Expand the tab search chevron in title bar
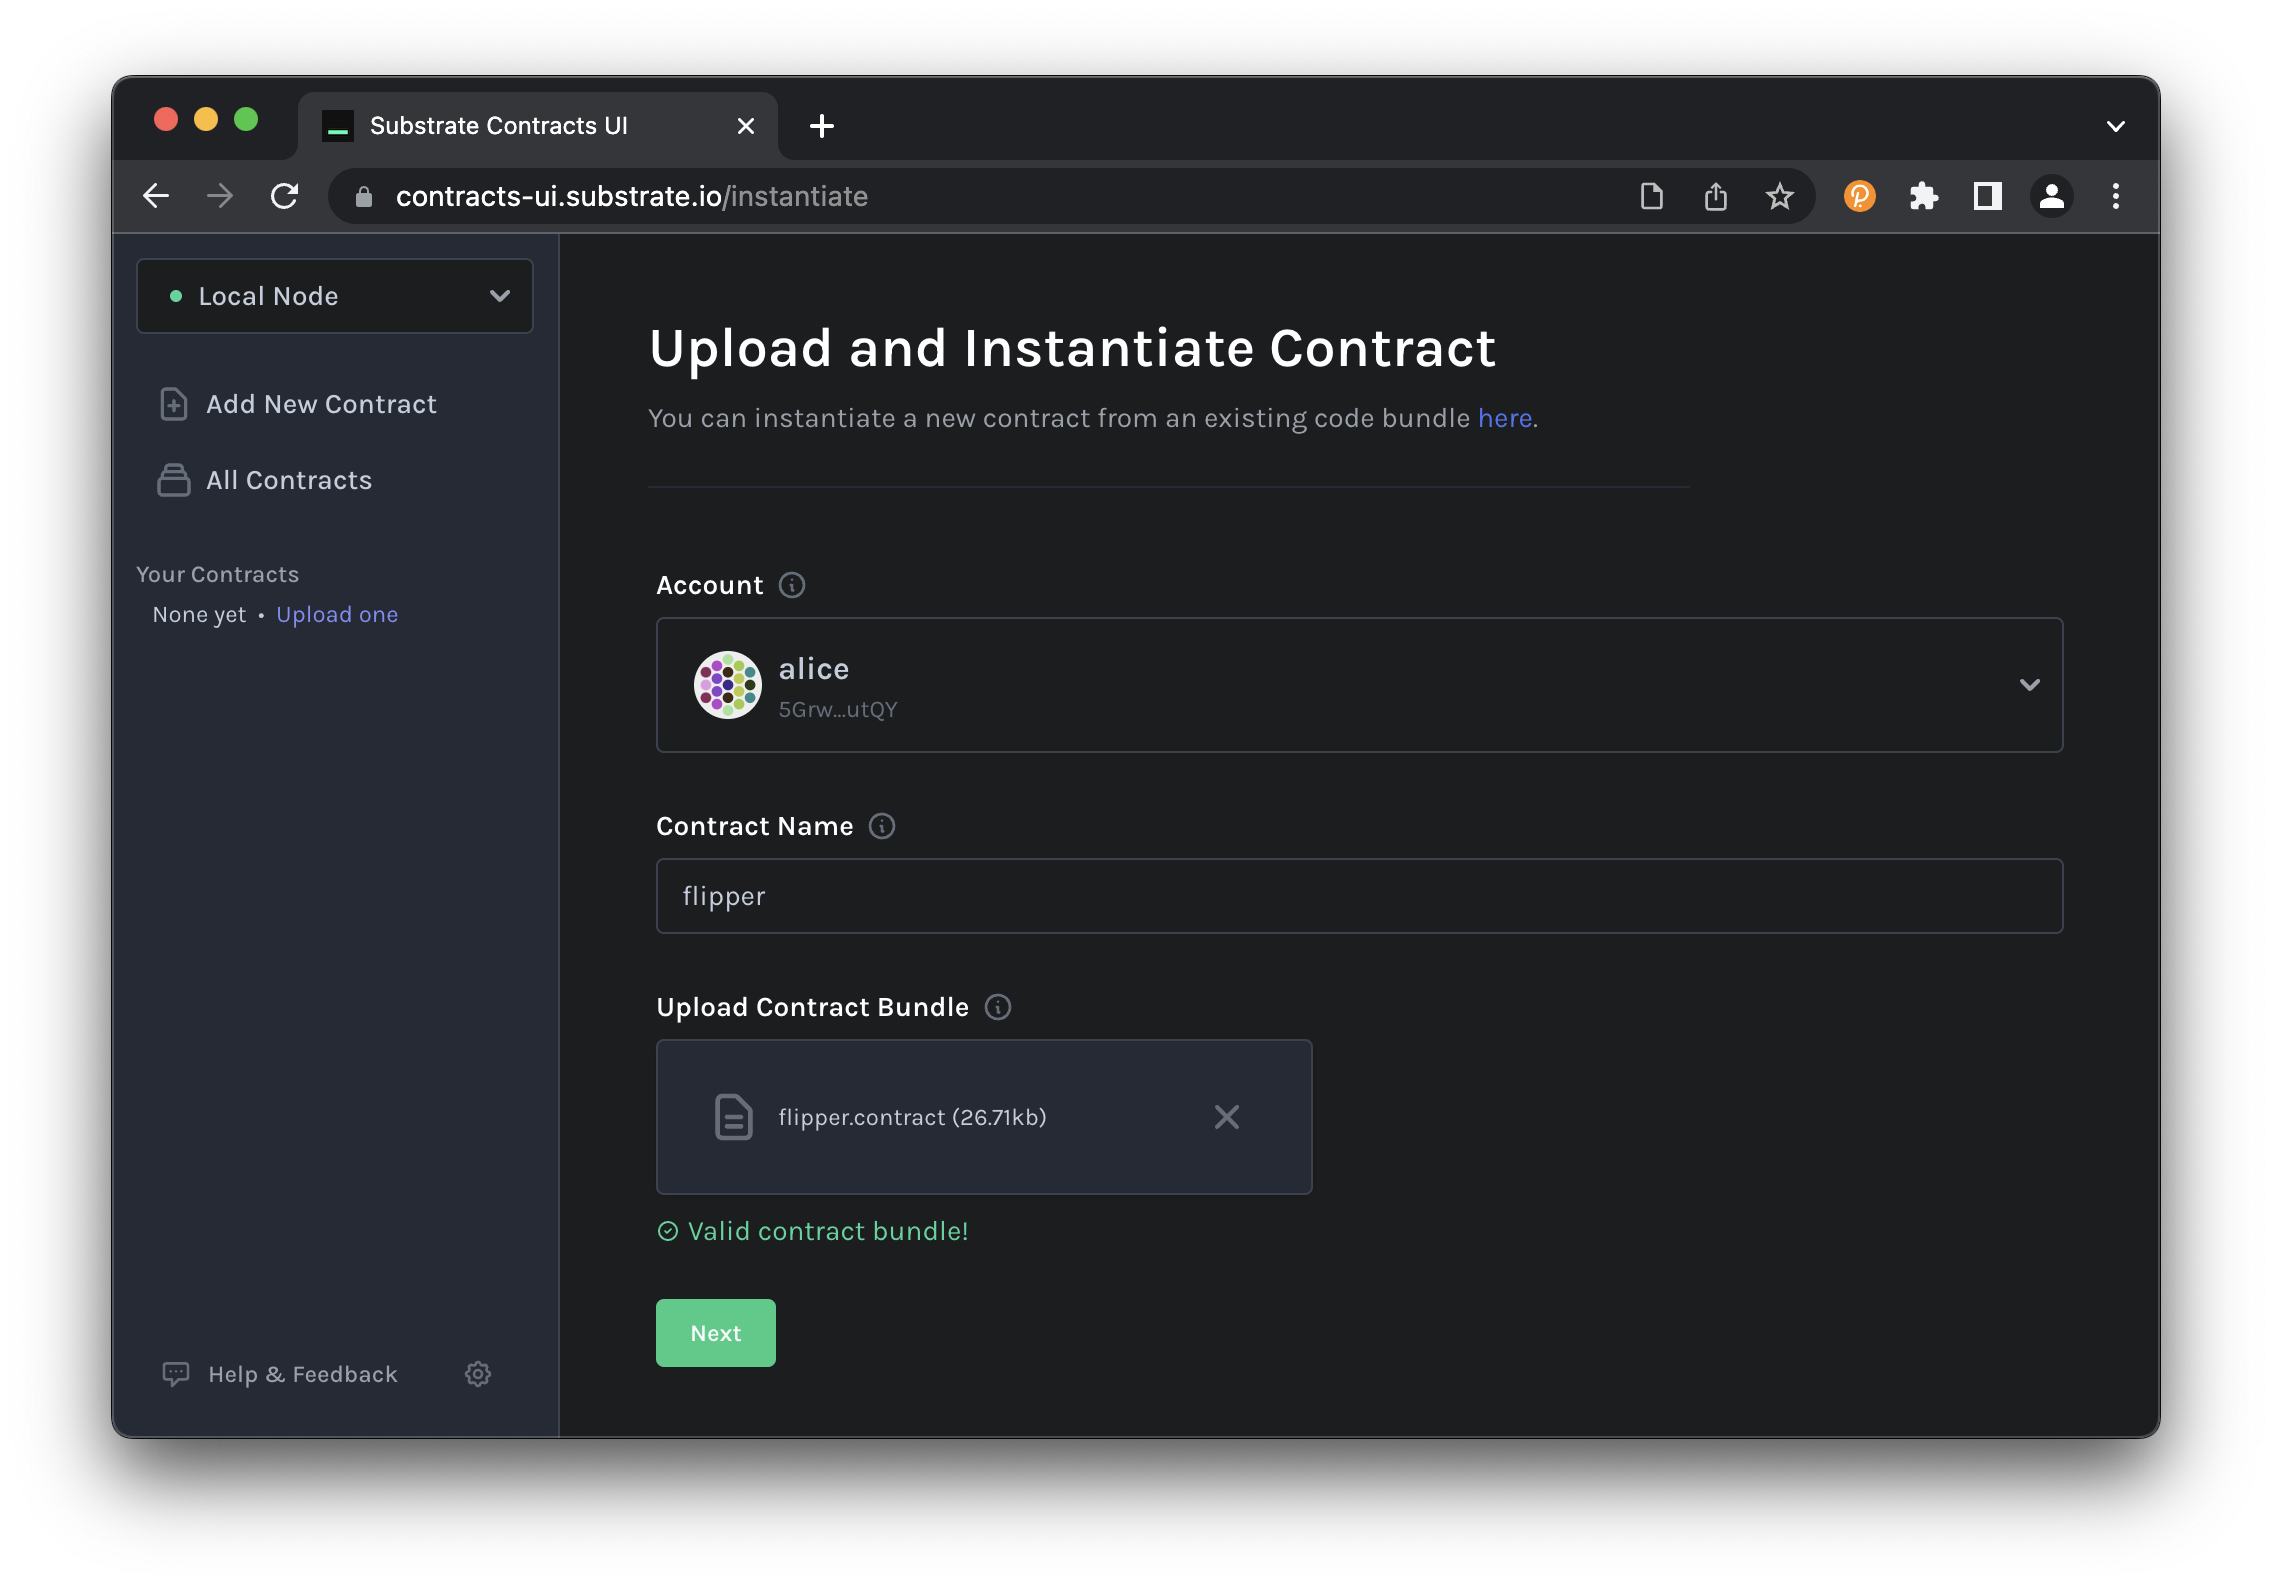Viewport: 2272px width, 1586px height. click(2115, 126)
